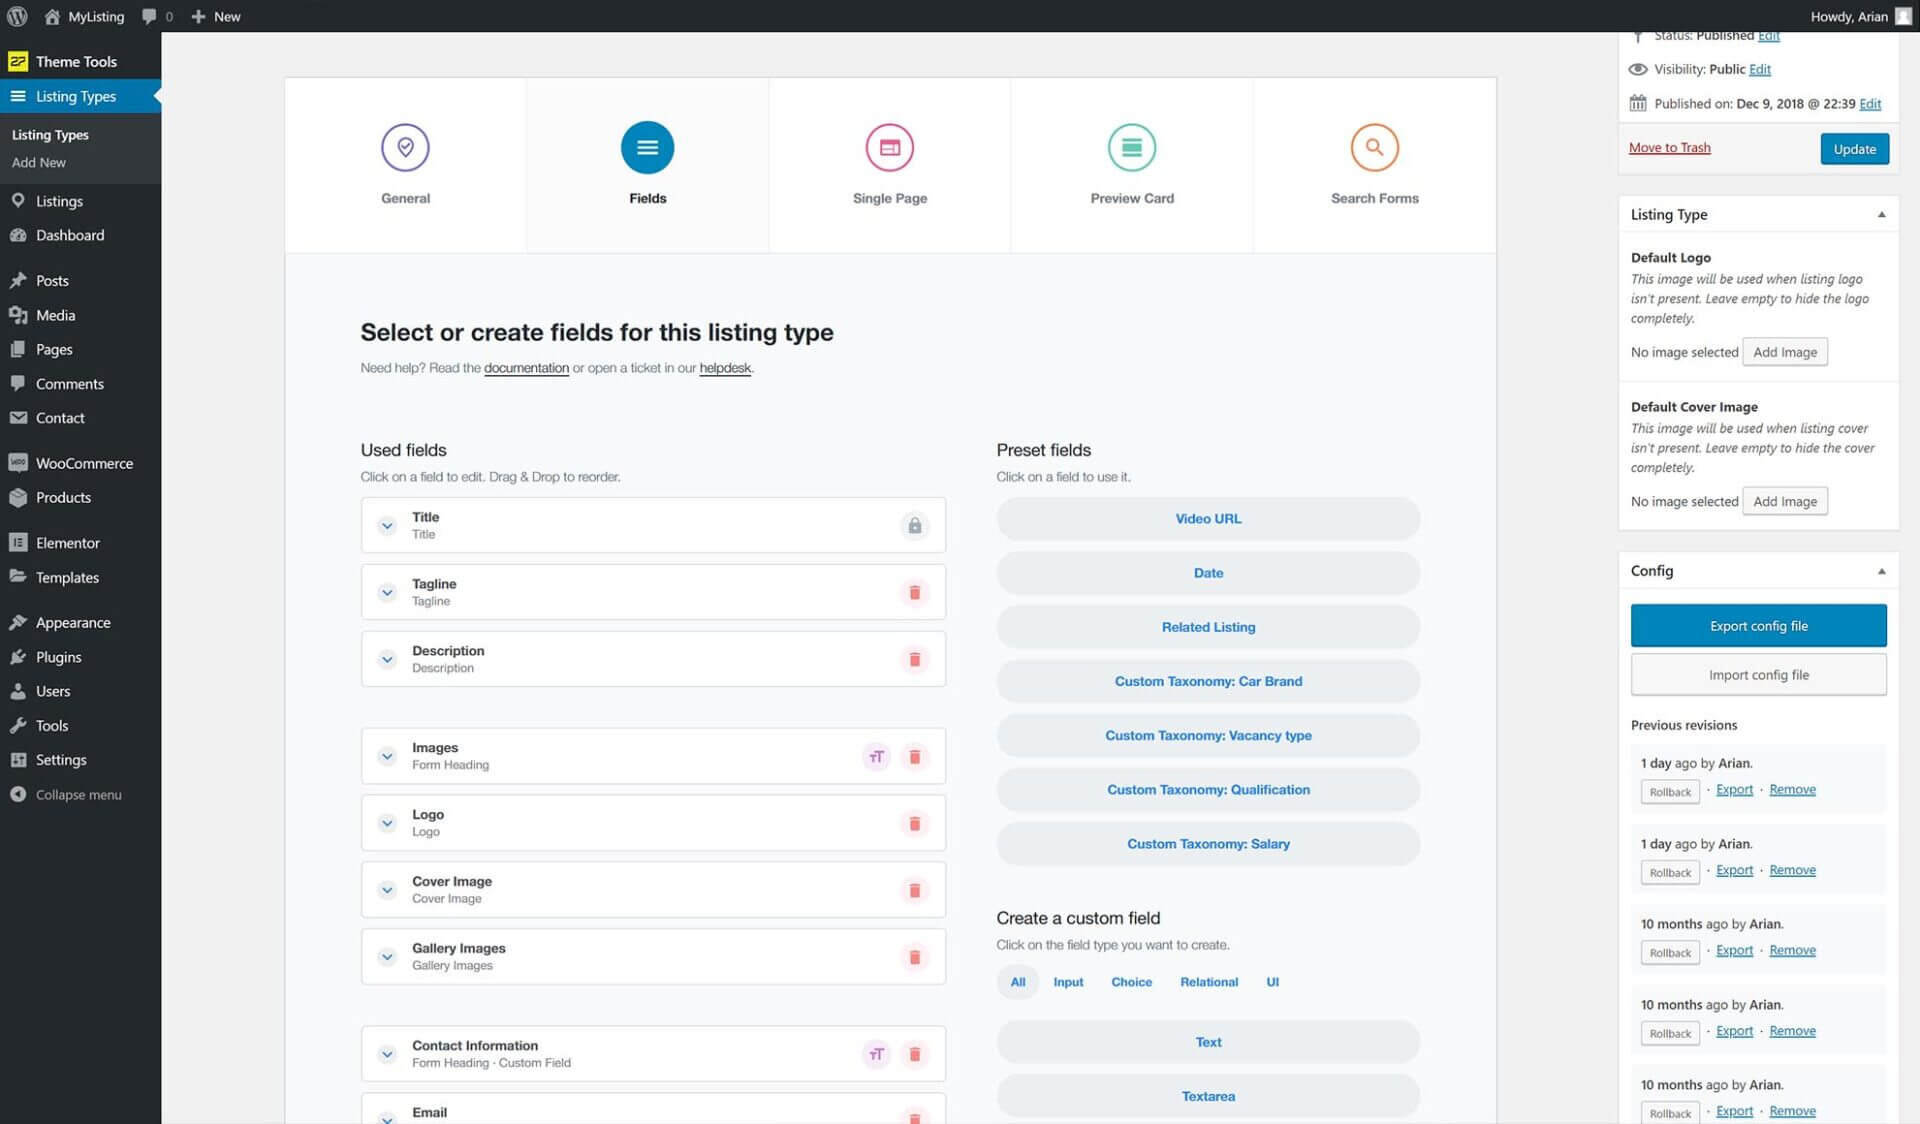Expand the Tagline field row
Image resolution: width=1920 pixels, height=1124 pixels.
pos(387,591)
